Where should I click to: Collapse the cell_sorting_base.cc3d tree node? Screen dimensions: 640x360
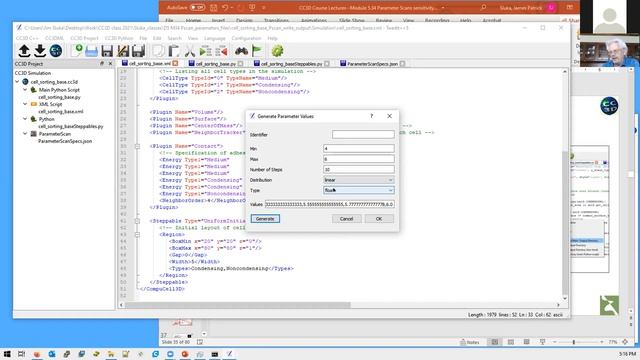[18, 82]
